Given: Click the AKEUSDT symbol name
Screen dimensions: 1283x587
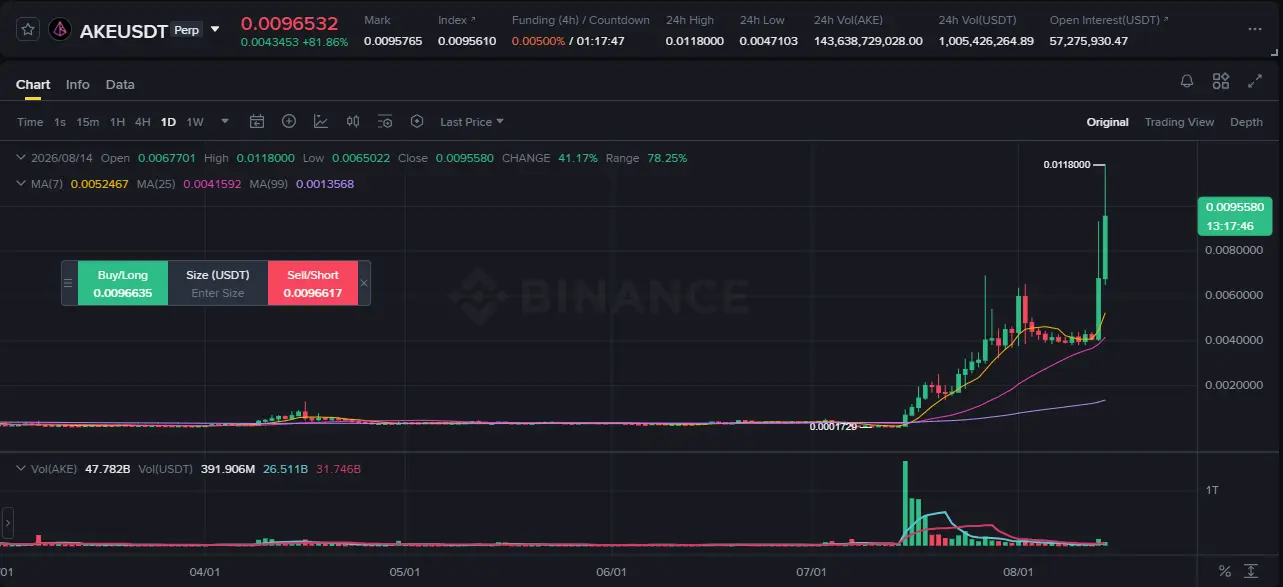Looking at the screenshot, I should 123,31.
